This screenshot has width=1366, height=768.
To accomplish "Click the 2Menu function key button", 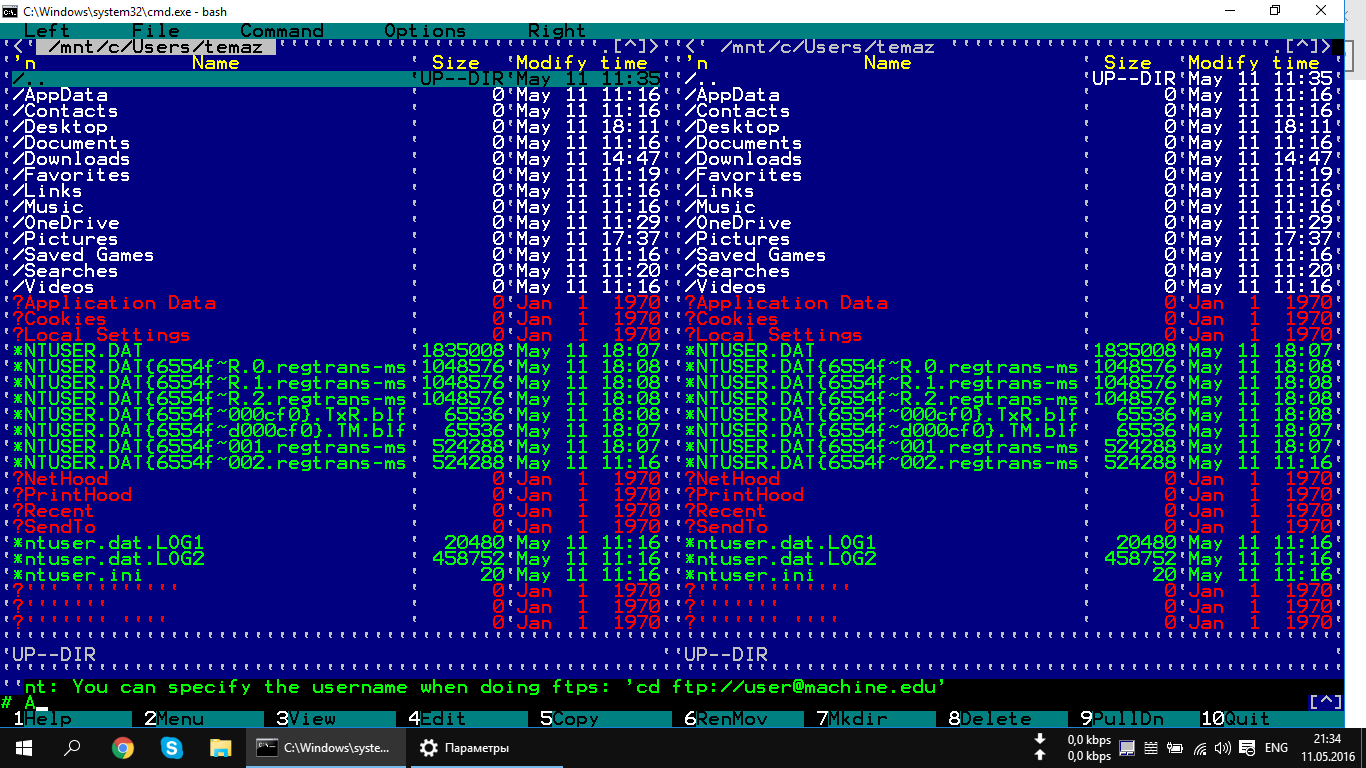I will coord(204,718).
